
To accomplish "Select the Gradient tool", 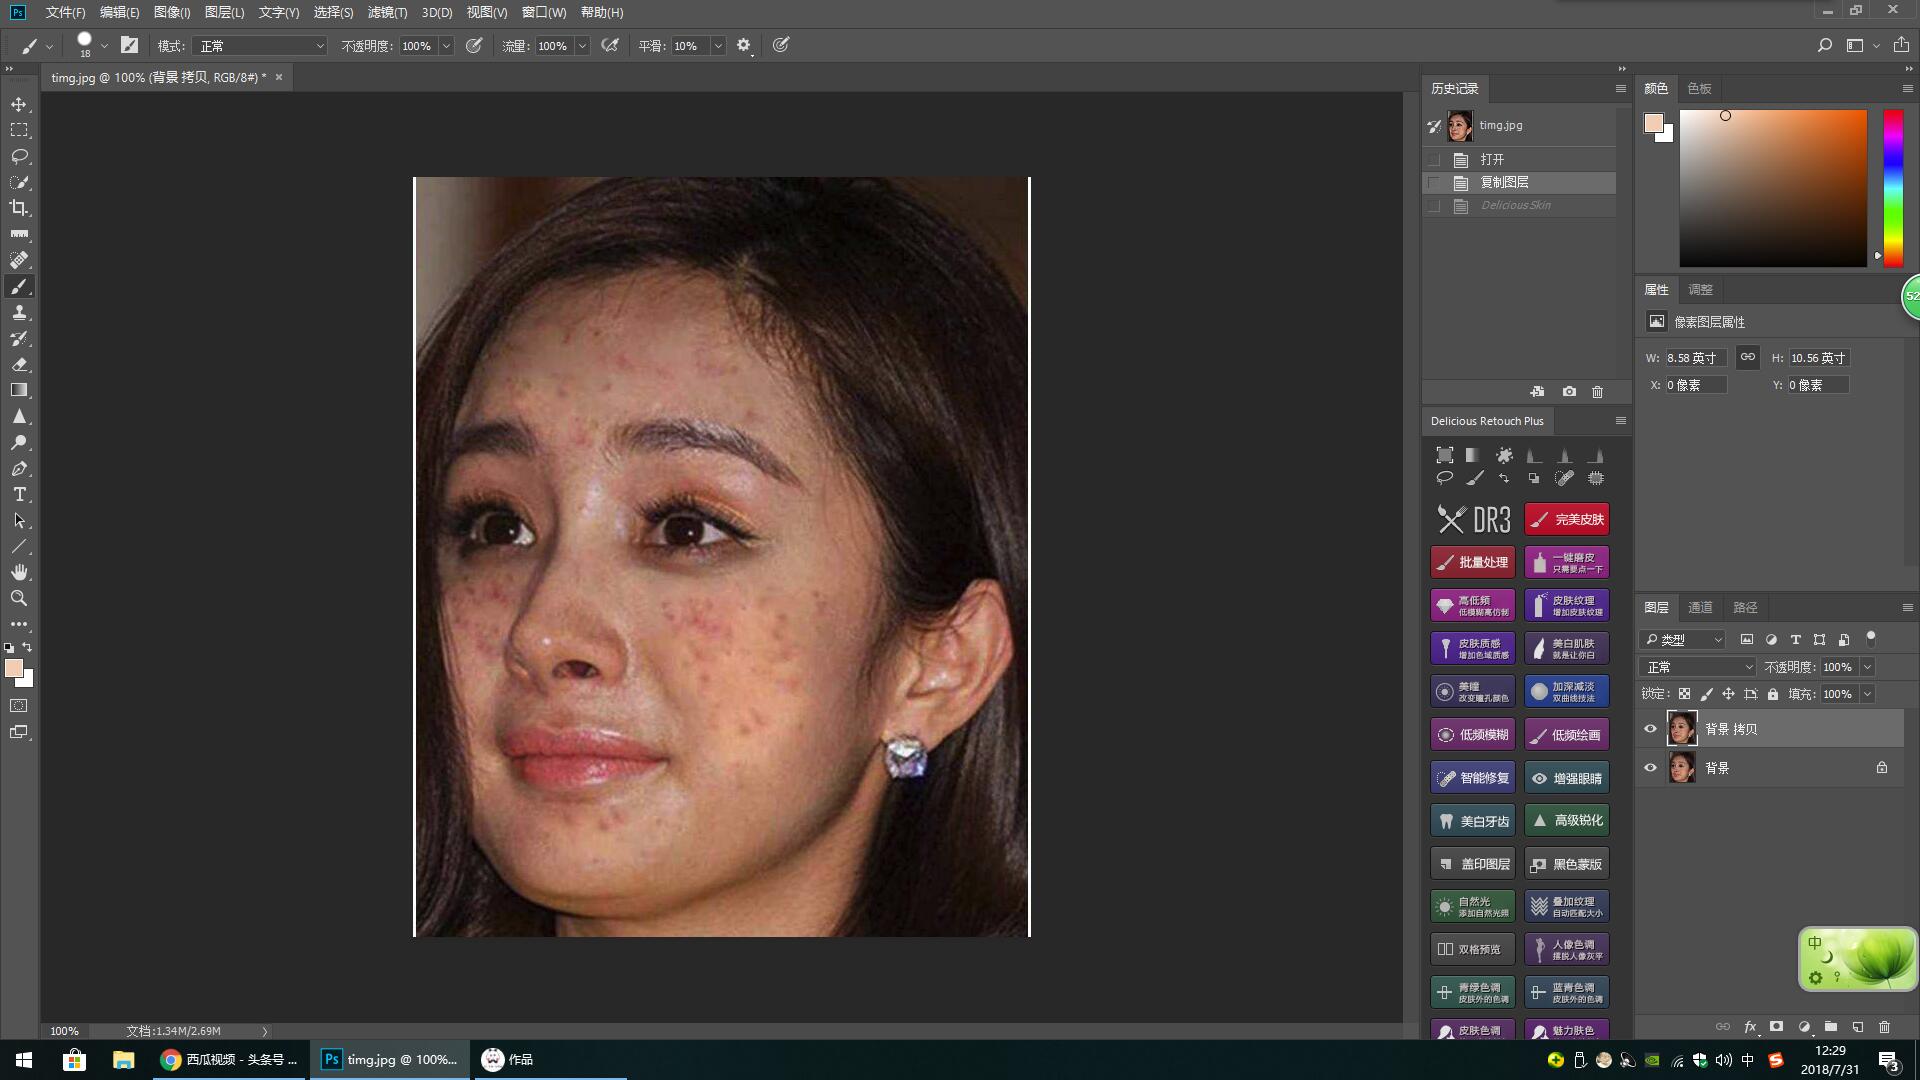I will pyautogui.click(x=19, y=390).
